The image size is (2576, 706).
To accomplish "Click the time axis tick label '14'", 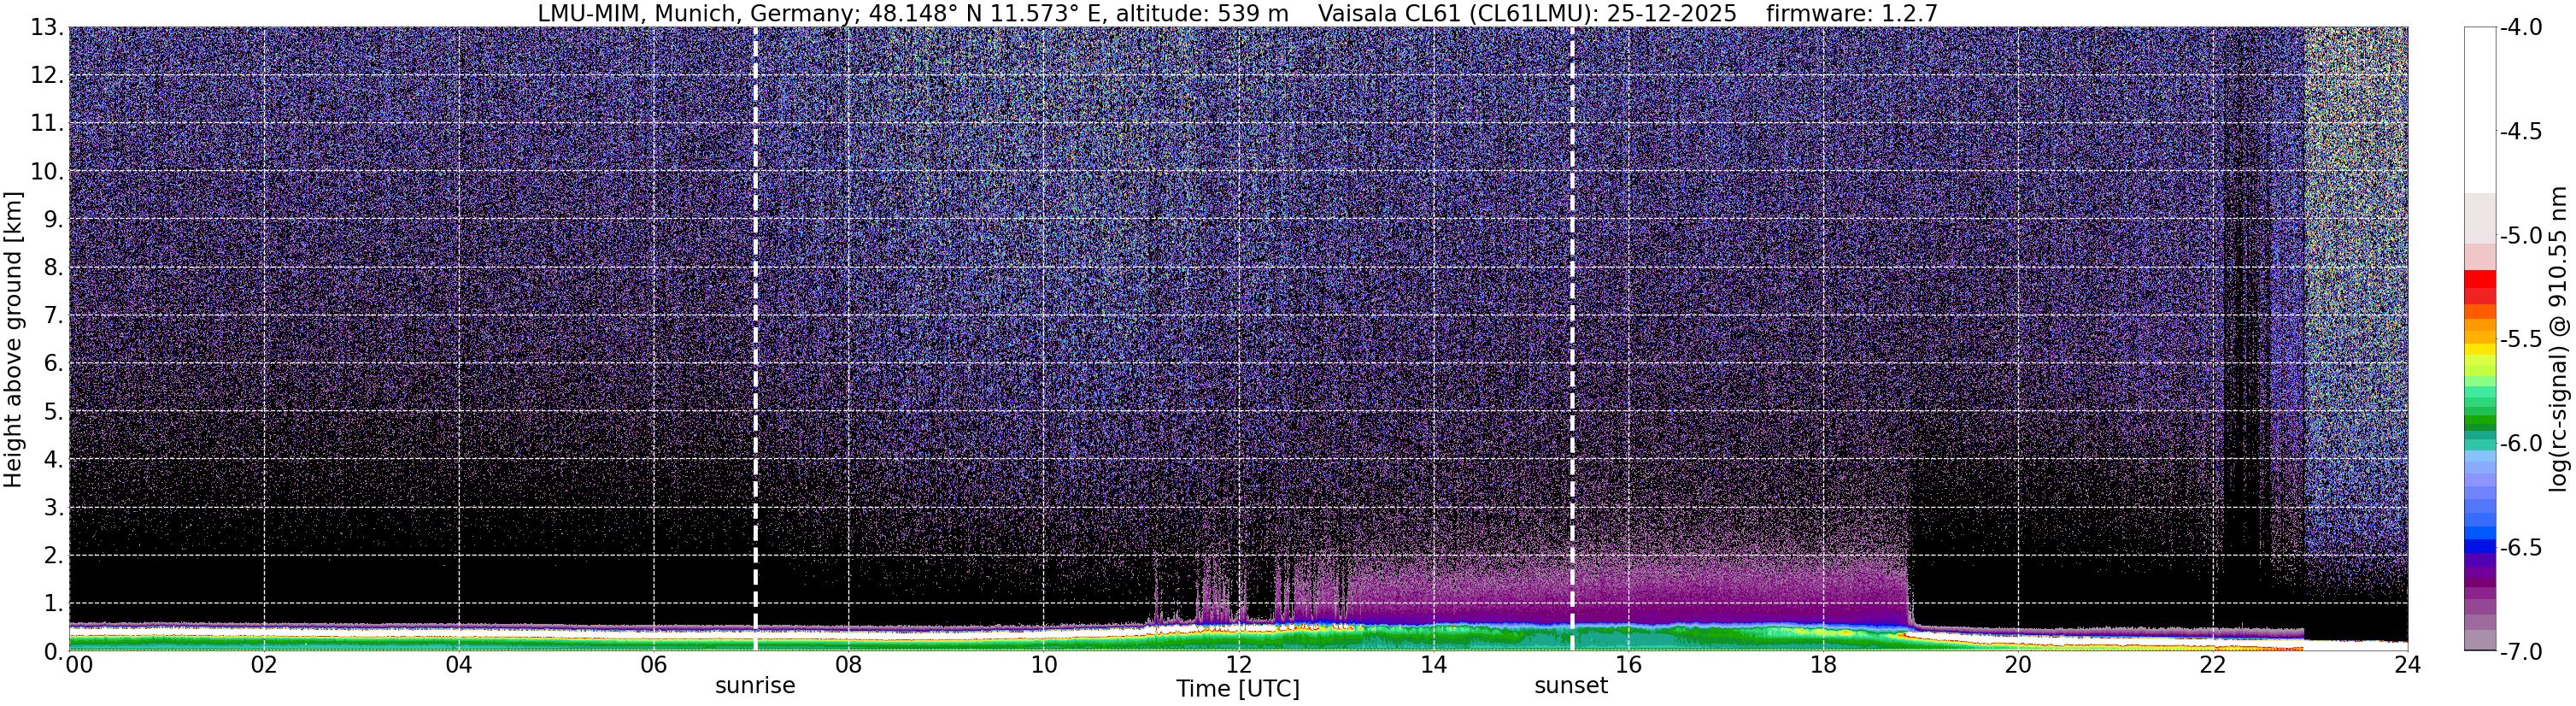I will click(1433, 665).
